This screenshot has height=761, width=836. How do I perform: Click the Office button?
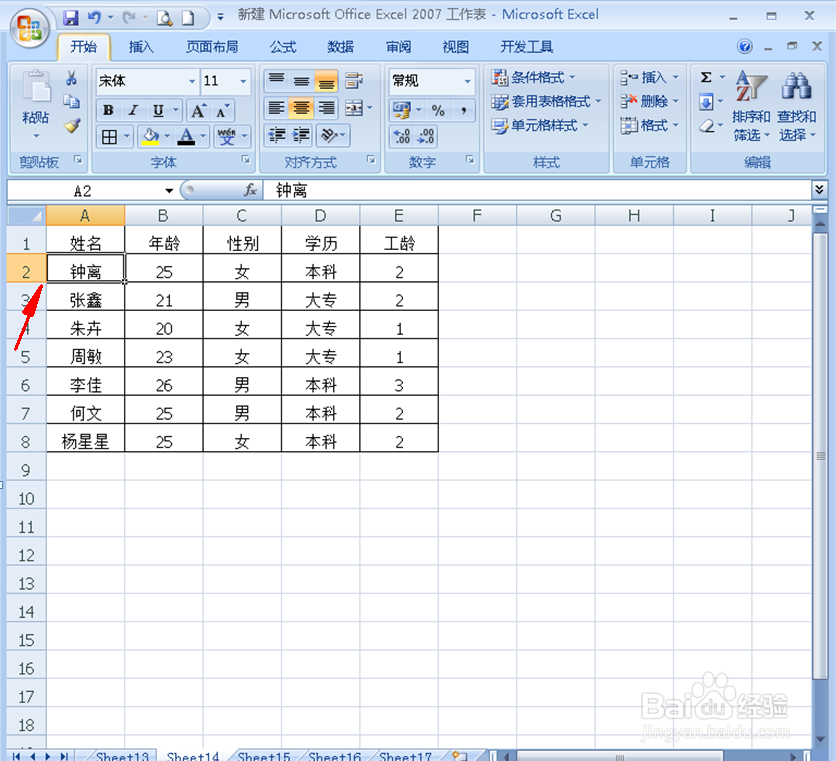coord(28,28)
